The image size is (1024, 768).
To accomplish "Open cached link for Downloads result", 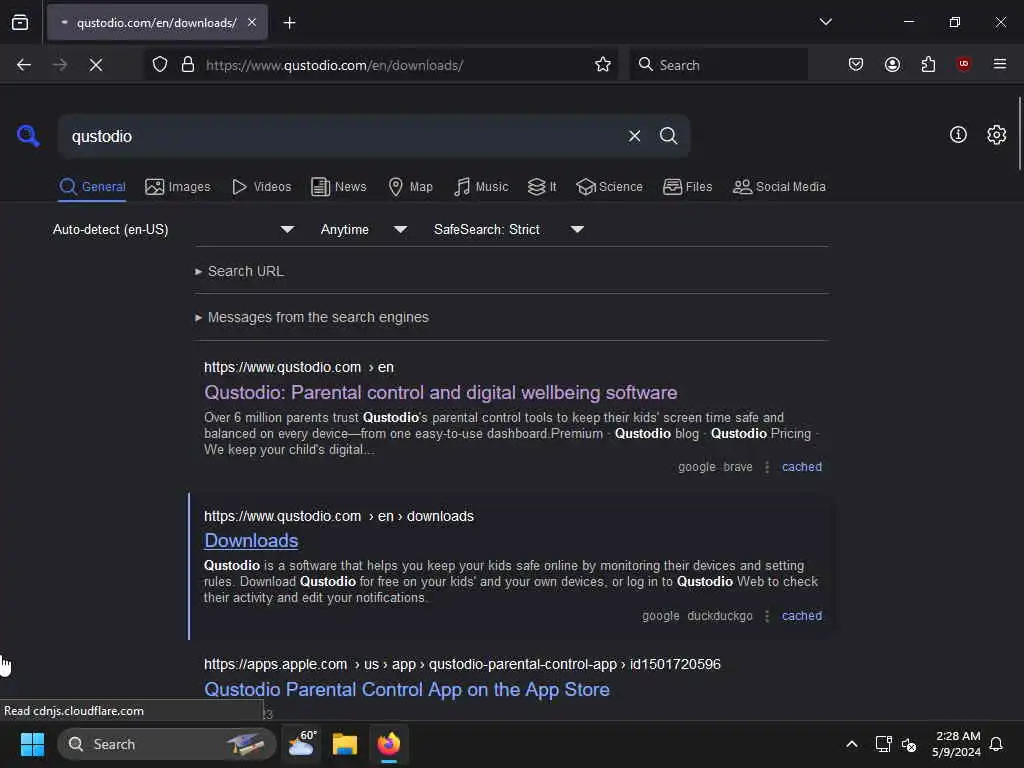I will click(802, 616).
